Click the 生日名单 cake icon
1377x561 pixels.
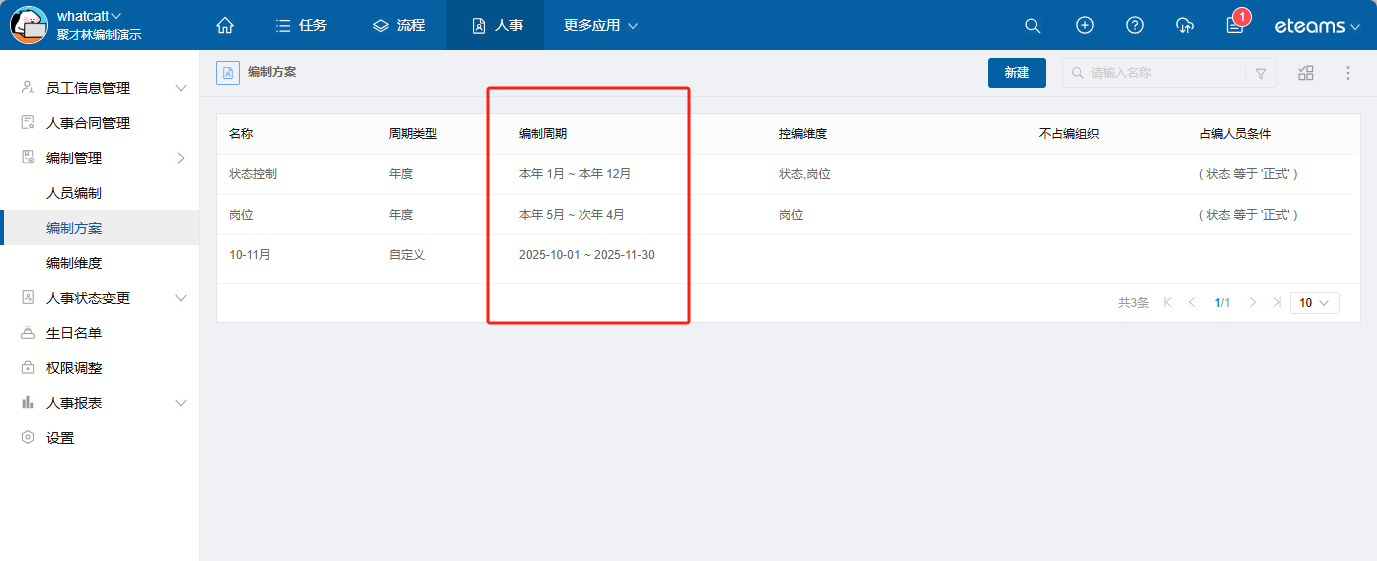[28, 333]
